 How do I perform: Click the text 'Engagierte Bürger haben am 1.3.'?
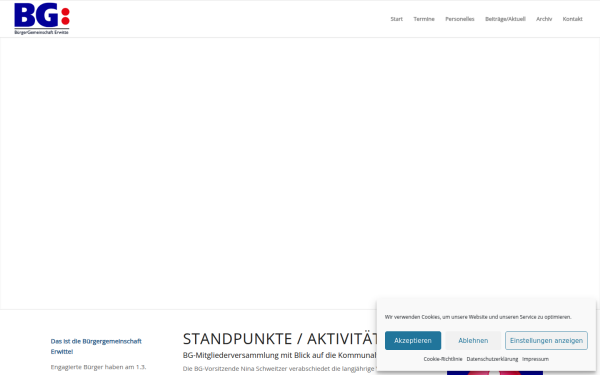[x=98, y=367]
